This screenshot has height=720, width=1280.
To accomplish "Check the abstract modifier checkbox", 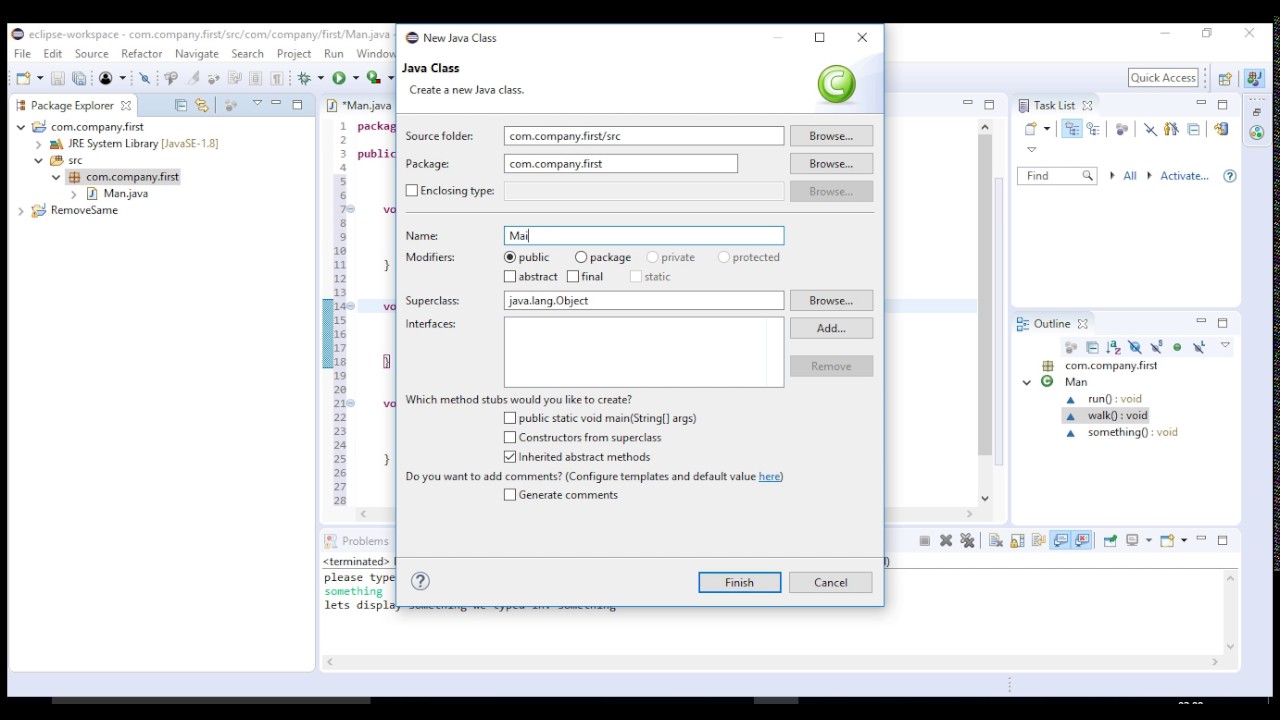I will 510,276.
